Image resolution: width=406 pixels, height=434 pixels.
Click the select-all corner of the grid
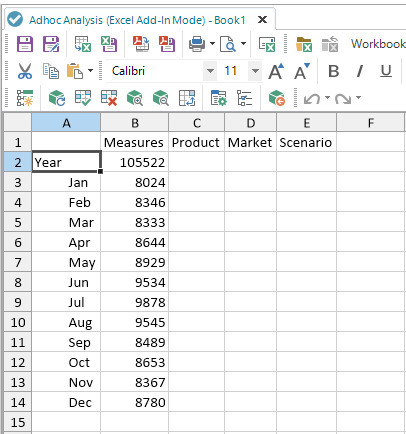point(18,122)
